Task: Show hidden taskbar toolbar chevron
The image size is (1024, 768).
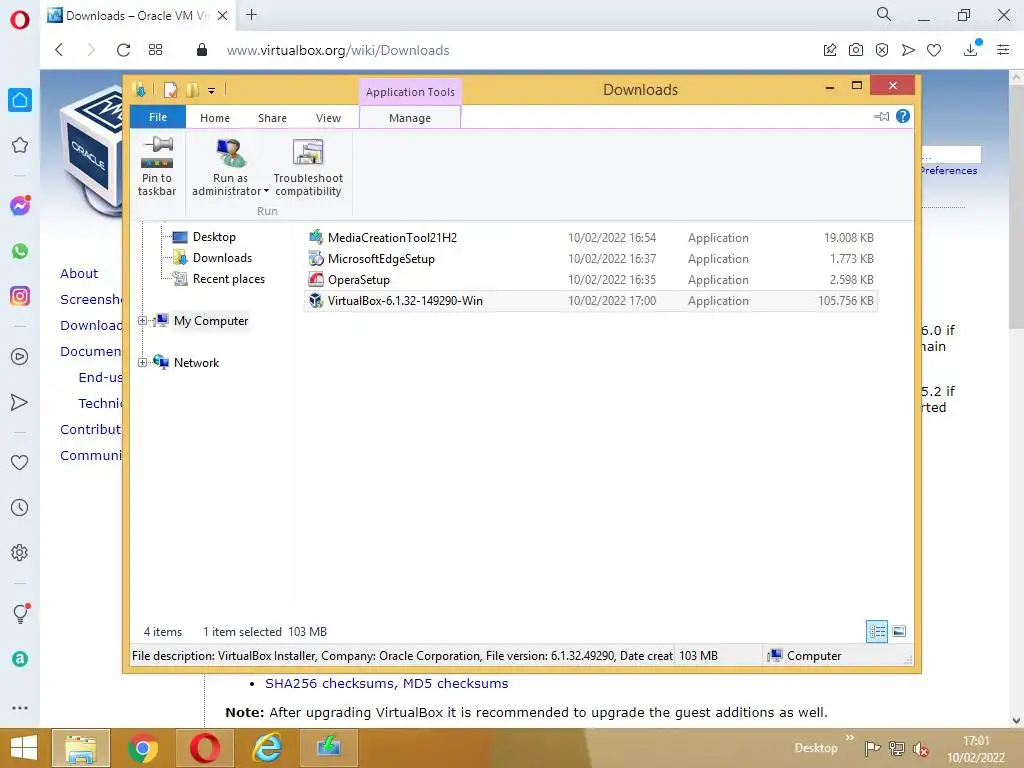Action: click(x=850, y=737)
